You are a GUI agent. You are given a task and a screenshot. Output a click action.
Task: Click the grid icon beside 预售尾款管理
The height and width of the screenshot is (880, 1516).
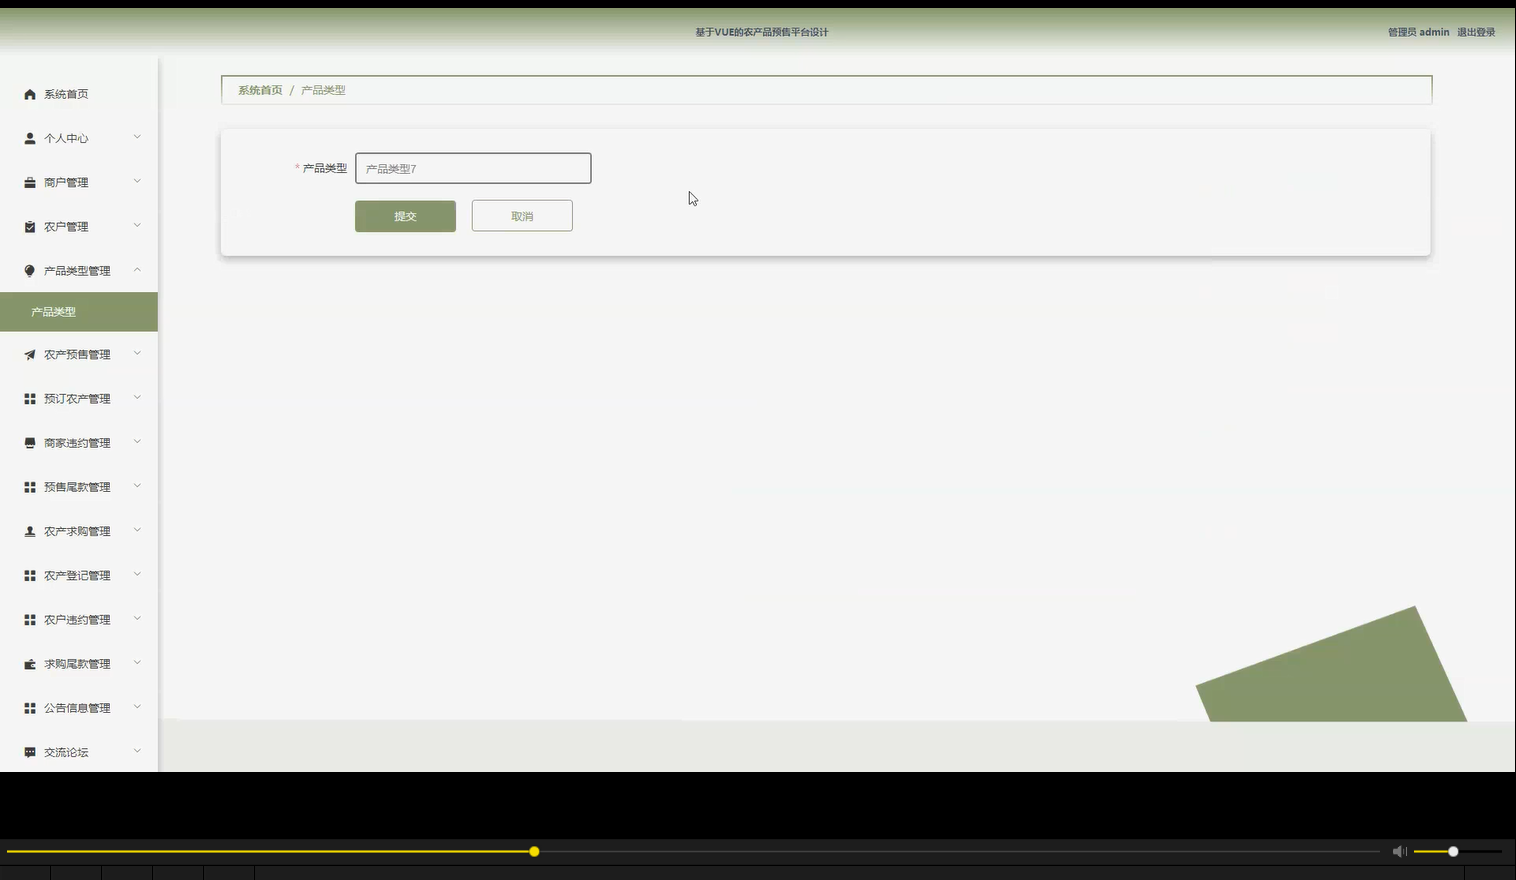click(30, 487)
